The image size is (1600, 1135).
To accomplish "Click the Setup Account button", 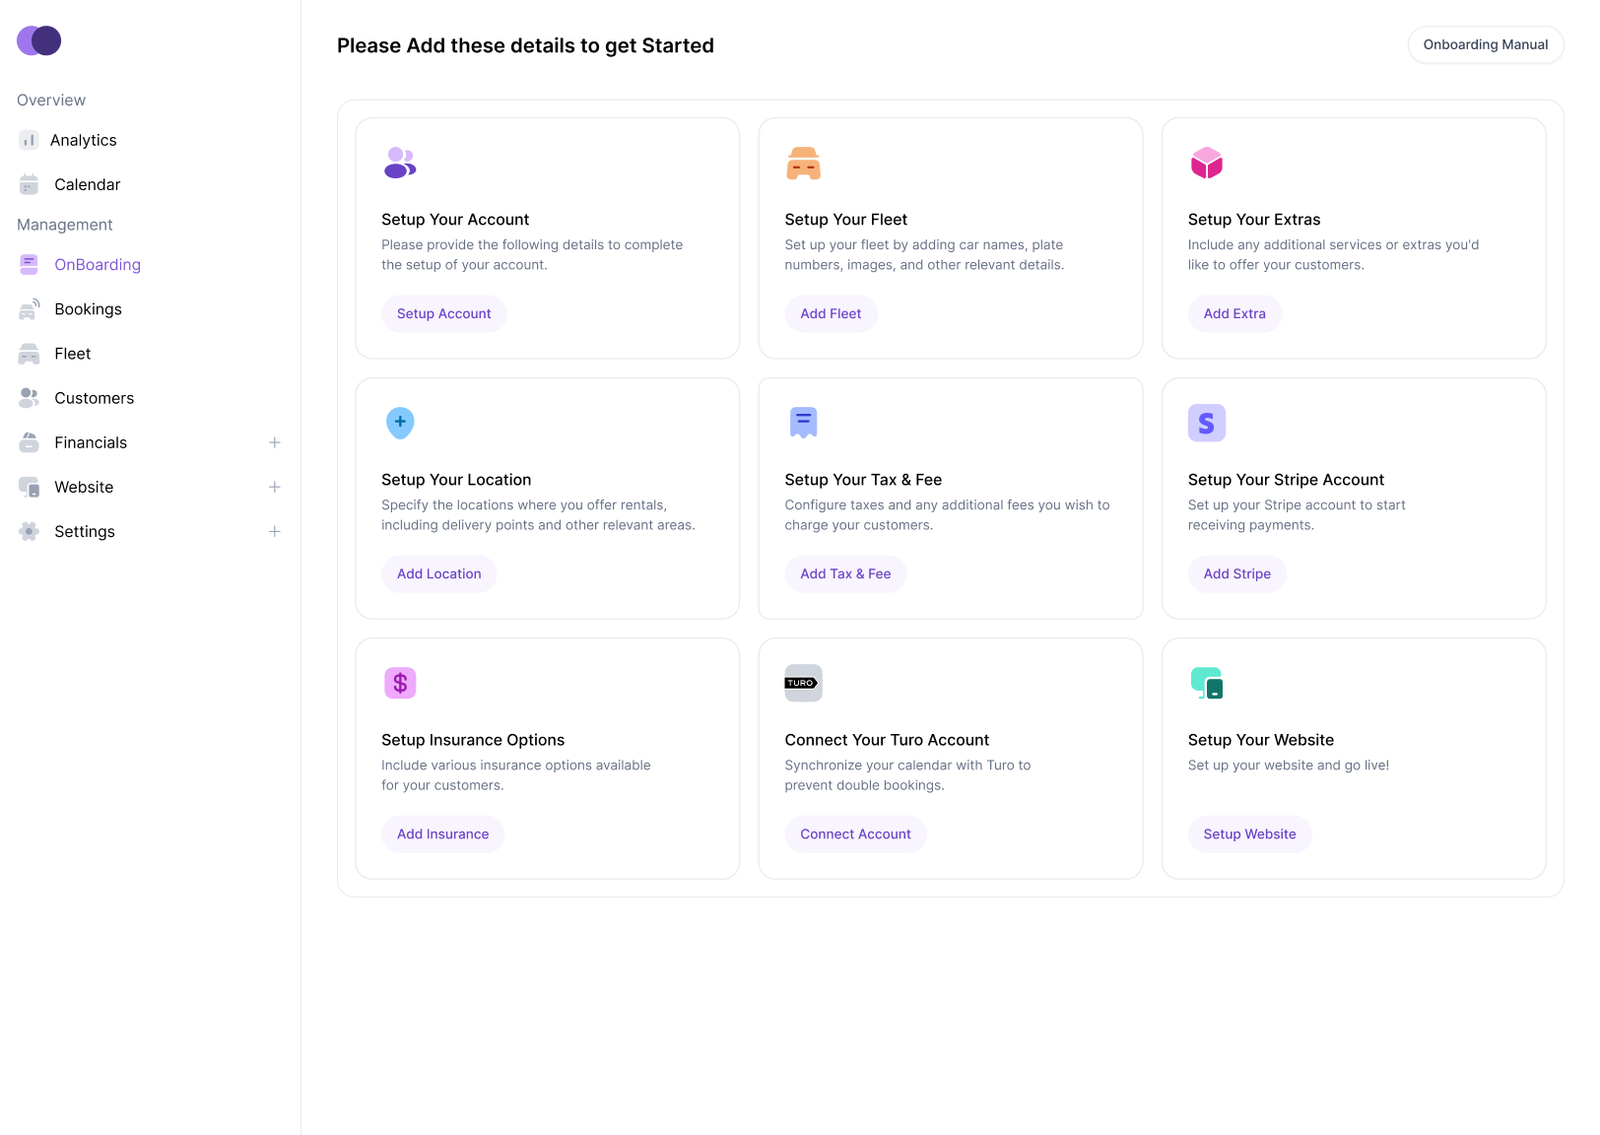I will [x=444, y=314].
